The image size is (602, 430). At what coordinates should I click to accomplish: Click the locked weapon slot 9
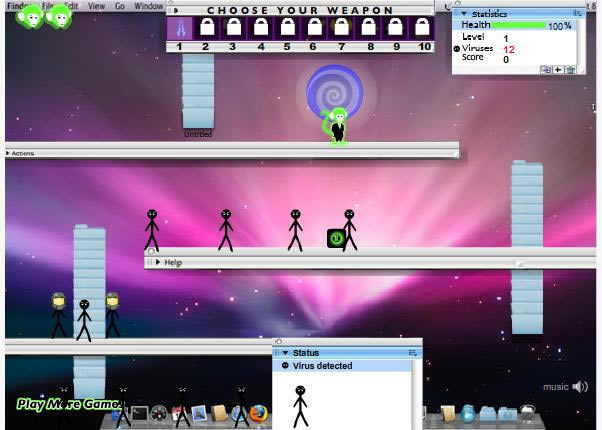[395, 28]
